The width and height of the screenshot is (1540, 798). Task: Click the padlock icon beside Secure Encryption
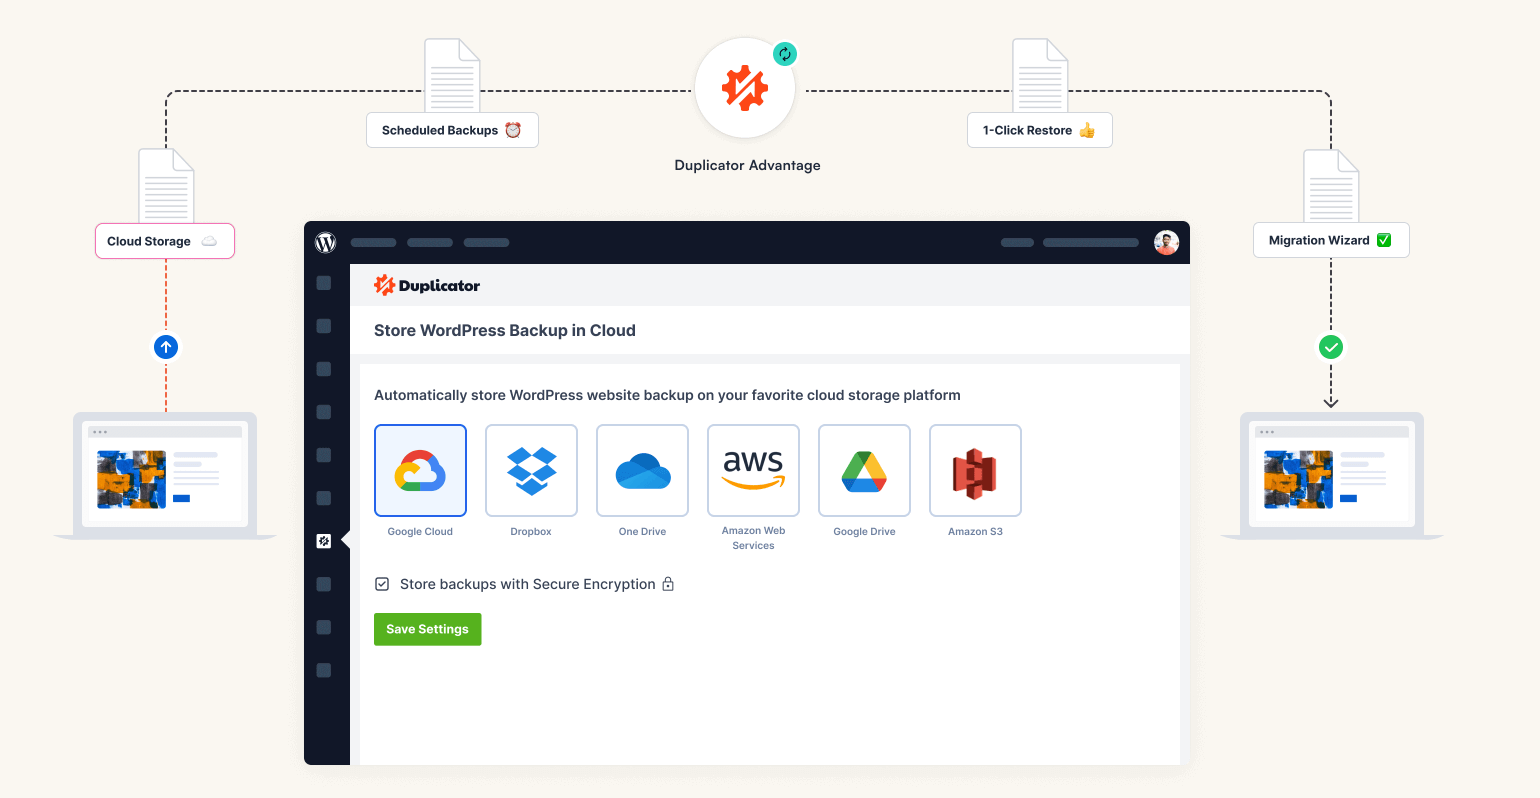(668, 584)
